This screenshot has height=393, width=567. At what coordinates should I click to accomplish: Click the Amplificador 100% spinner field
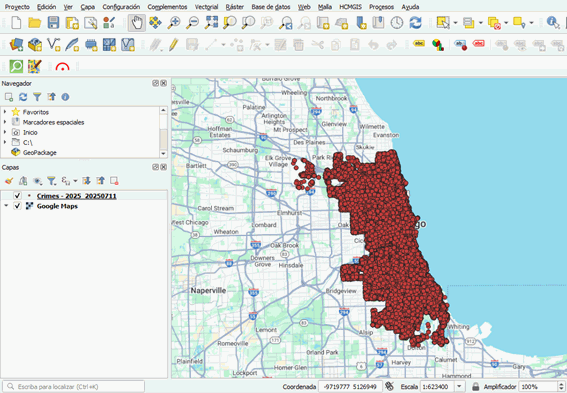click(x=542, y=386)
